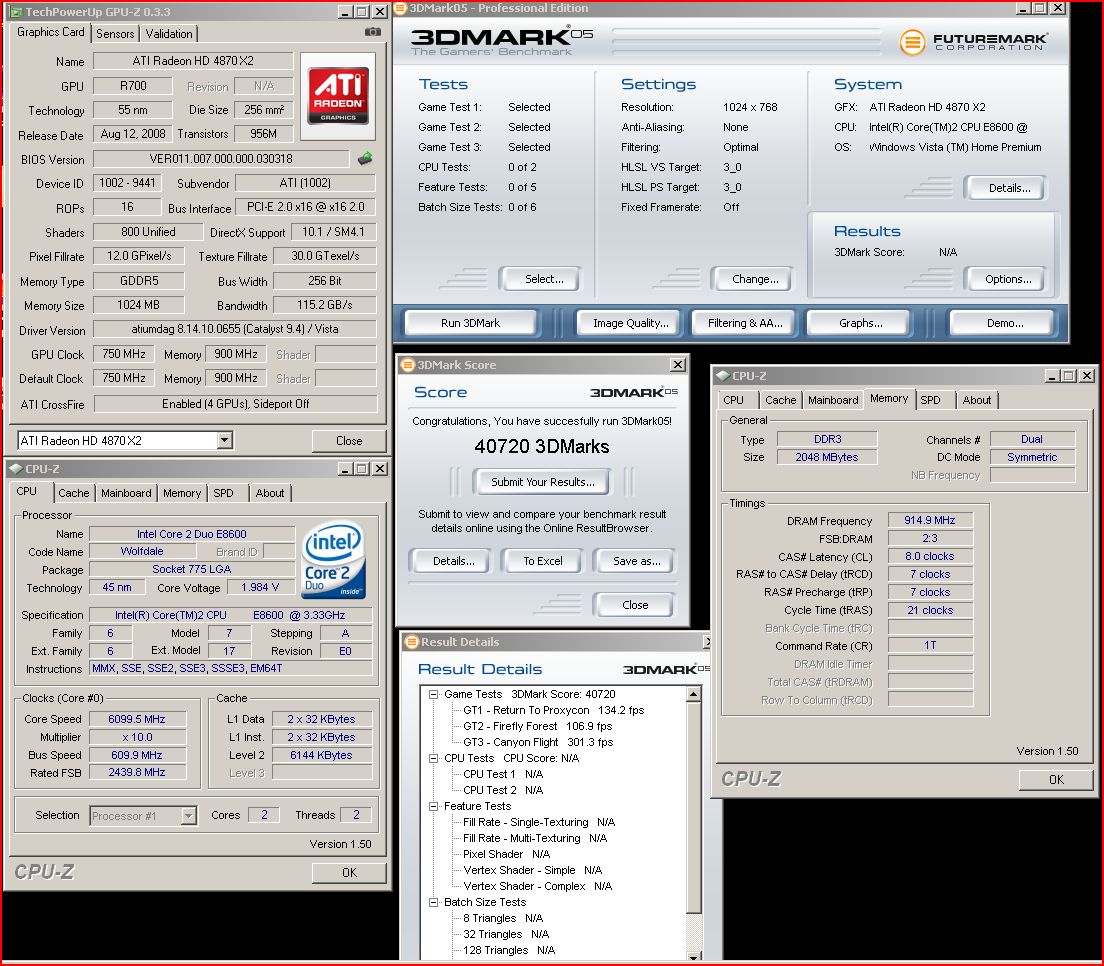The image size is (1104, 966).
Task: Click Close button in 3DMark Score dialog
Action: (635, 605)
